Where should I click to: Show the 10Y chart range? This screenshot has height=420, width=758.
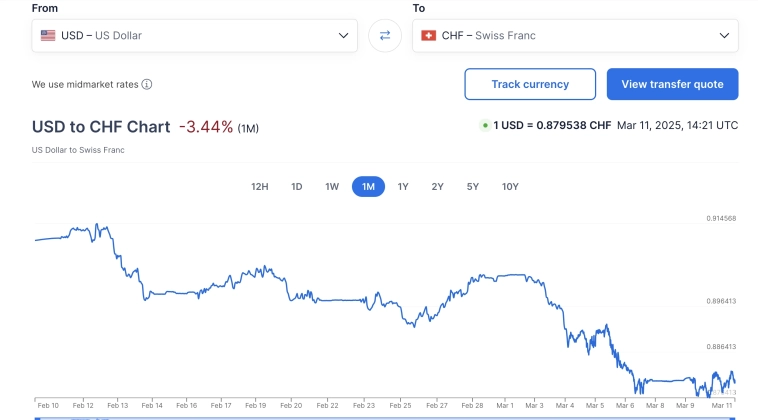[510, 186]
